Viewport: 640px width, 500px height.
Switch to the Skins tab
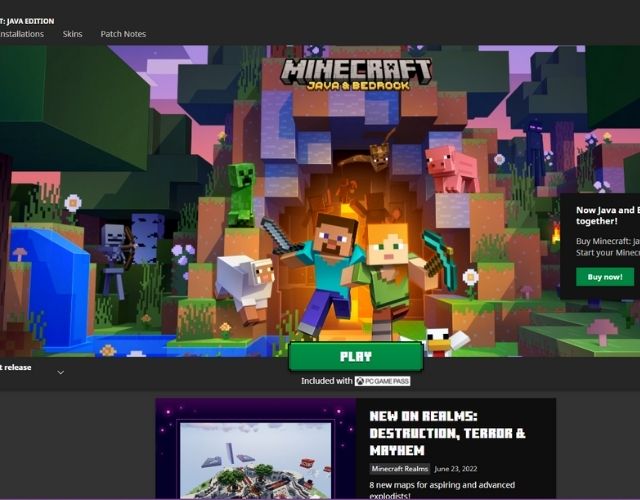(73, 34)
